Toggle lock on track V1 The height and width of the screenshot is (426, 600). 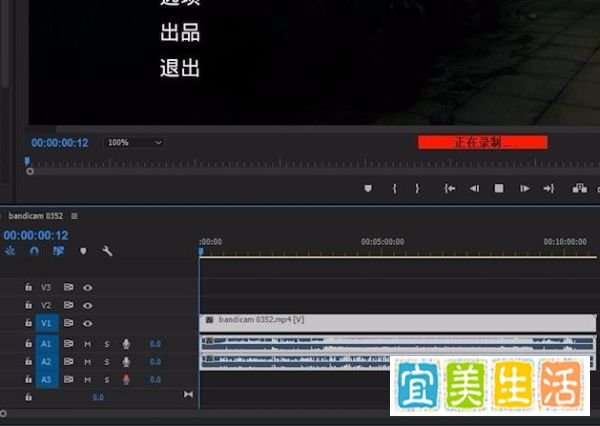28,323
